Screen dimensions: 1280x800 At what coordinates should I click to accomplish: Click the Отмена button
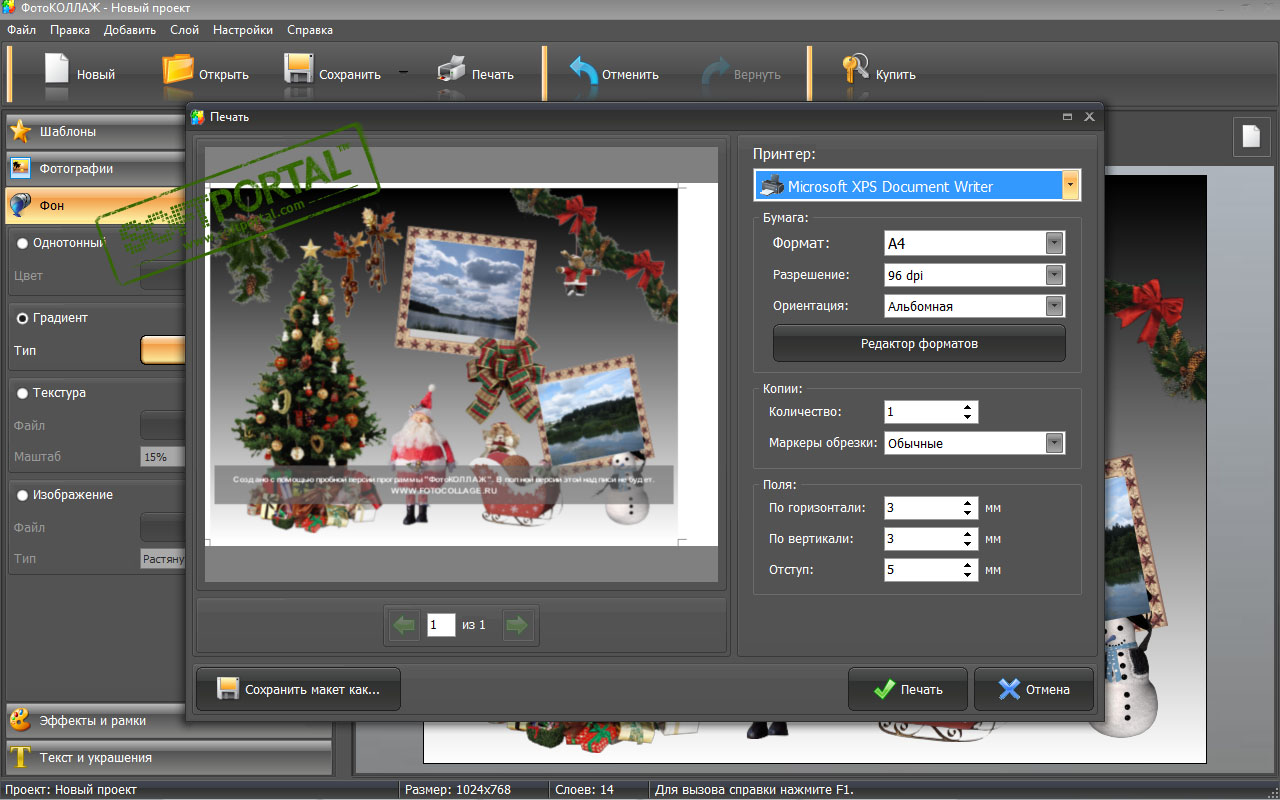coord(1034,689)
